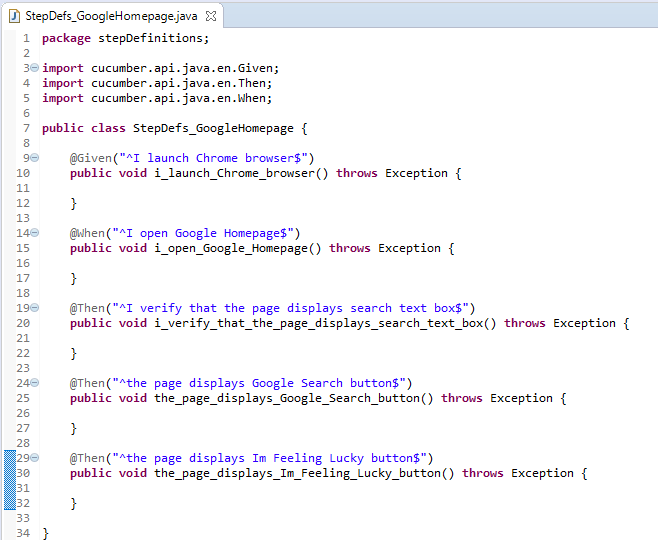Click 'cucumber.api.java.en.Given;' import text
Image resolution: width=658 pixels, height=540 pixels.
(185, 68)
